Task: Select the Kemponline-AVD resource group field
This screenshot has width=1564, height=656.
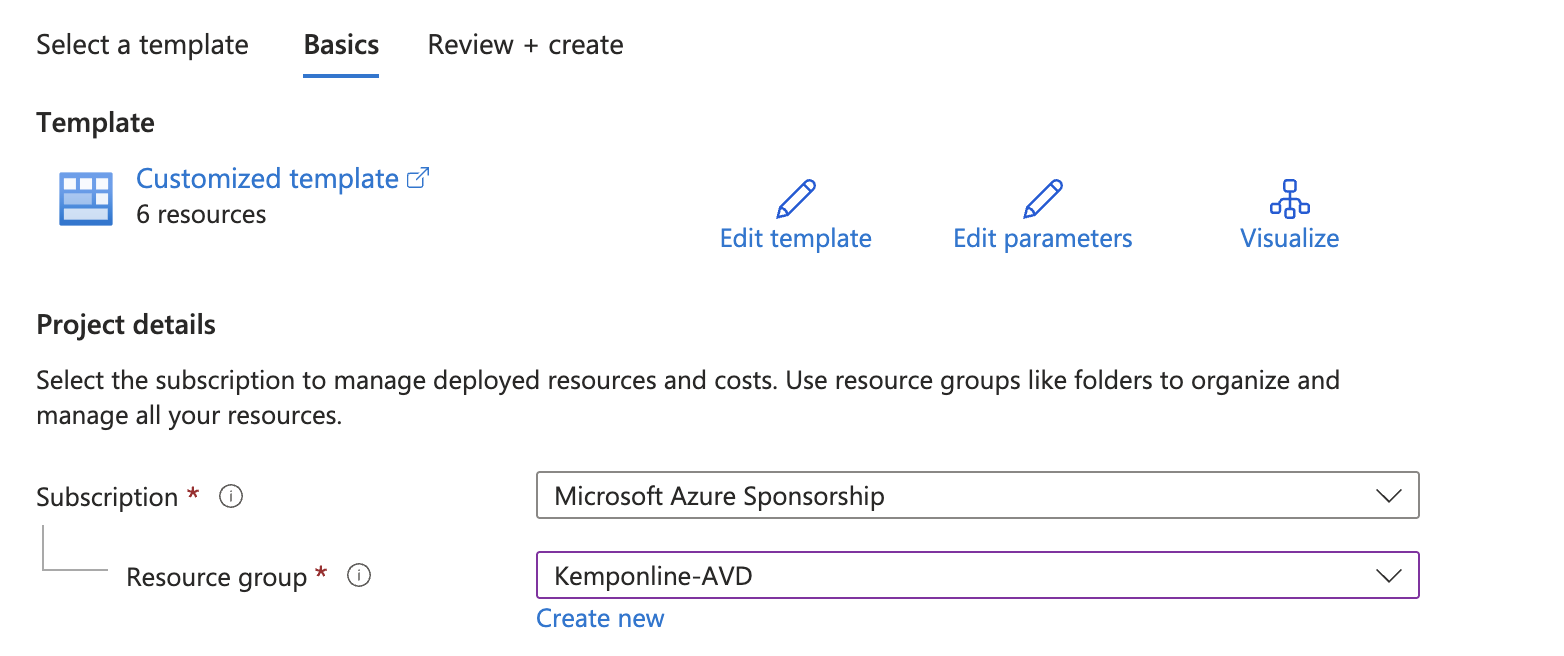Action: pos(977,575)
